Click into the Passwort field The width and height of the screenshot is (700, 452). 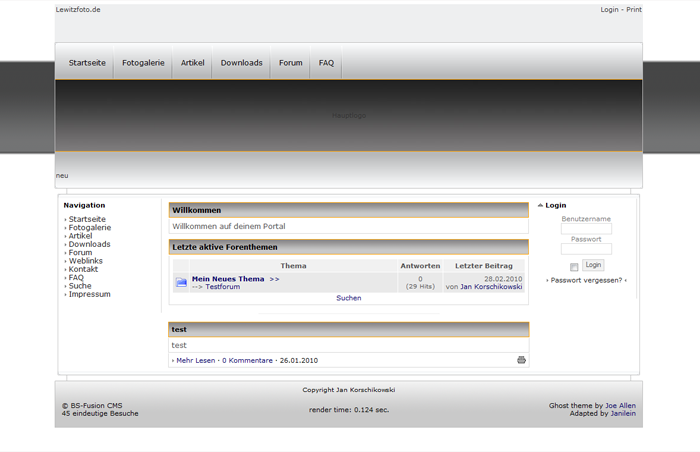pos(586,249)
